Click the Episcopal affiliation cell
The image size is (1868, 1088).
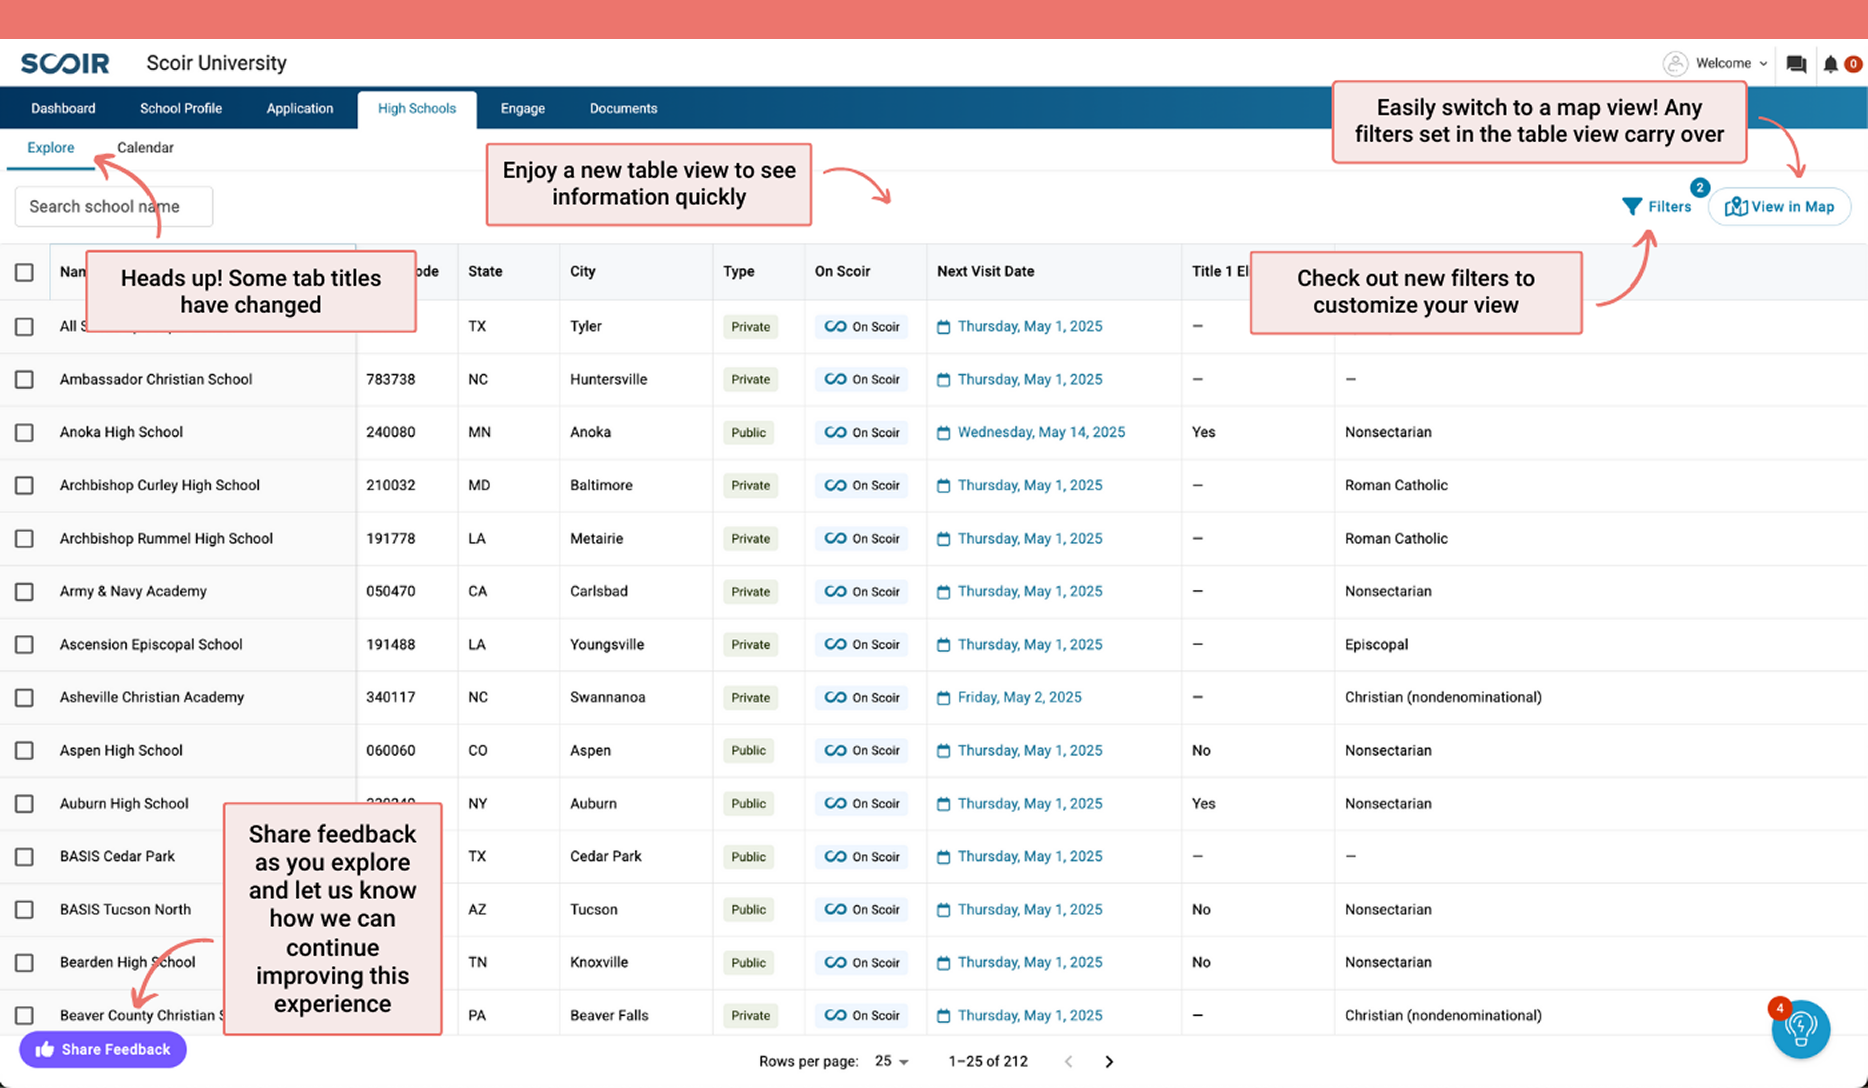pyautogui.click(x=1376, y=644)
